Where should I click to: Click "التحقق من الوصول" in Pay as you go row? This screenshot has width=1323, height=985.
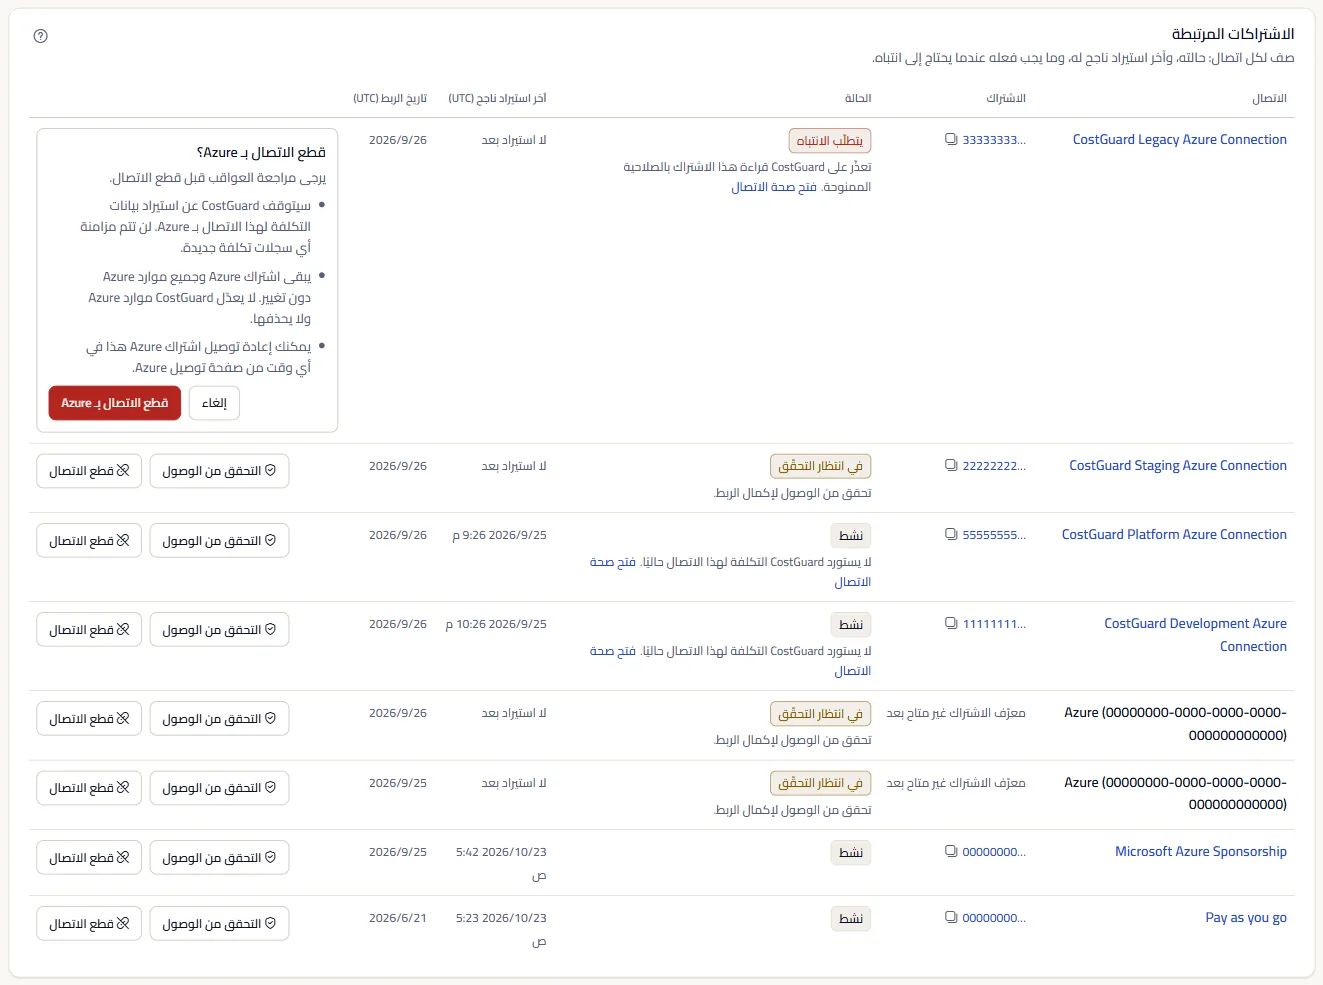[x=219, y=924]
